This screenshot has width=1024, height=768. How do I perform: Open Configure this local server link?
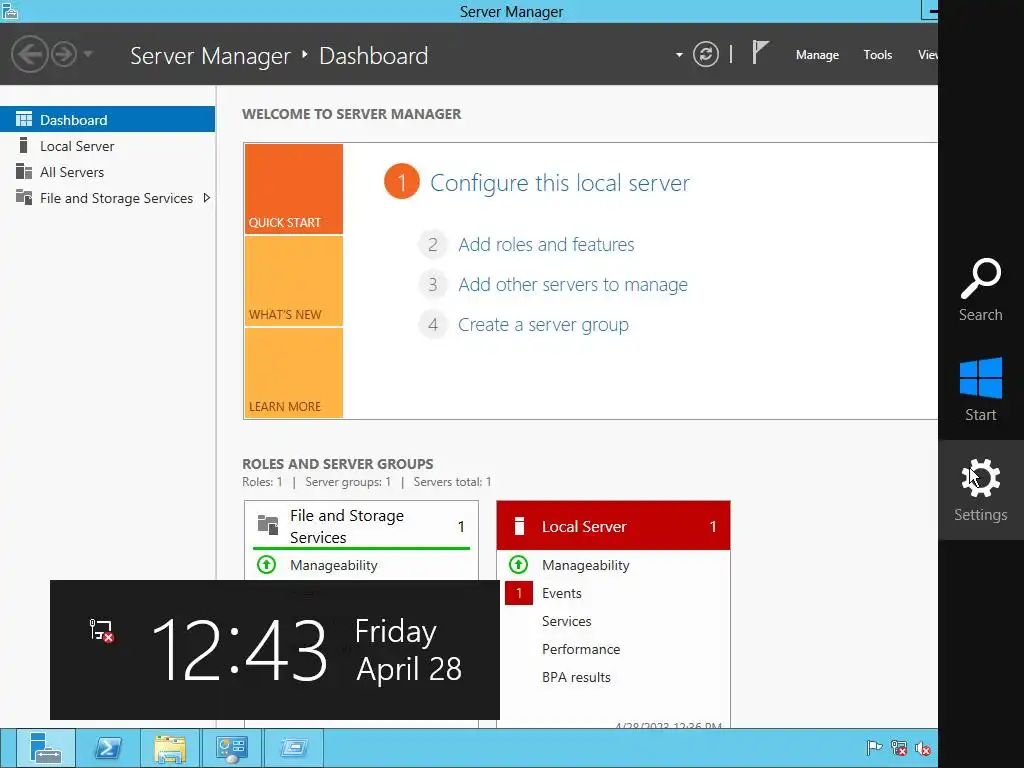tap(560, 183)
